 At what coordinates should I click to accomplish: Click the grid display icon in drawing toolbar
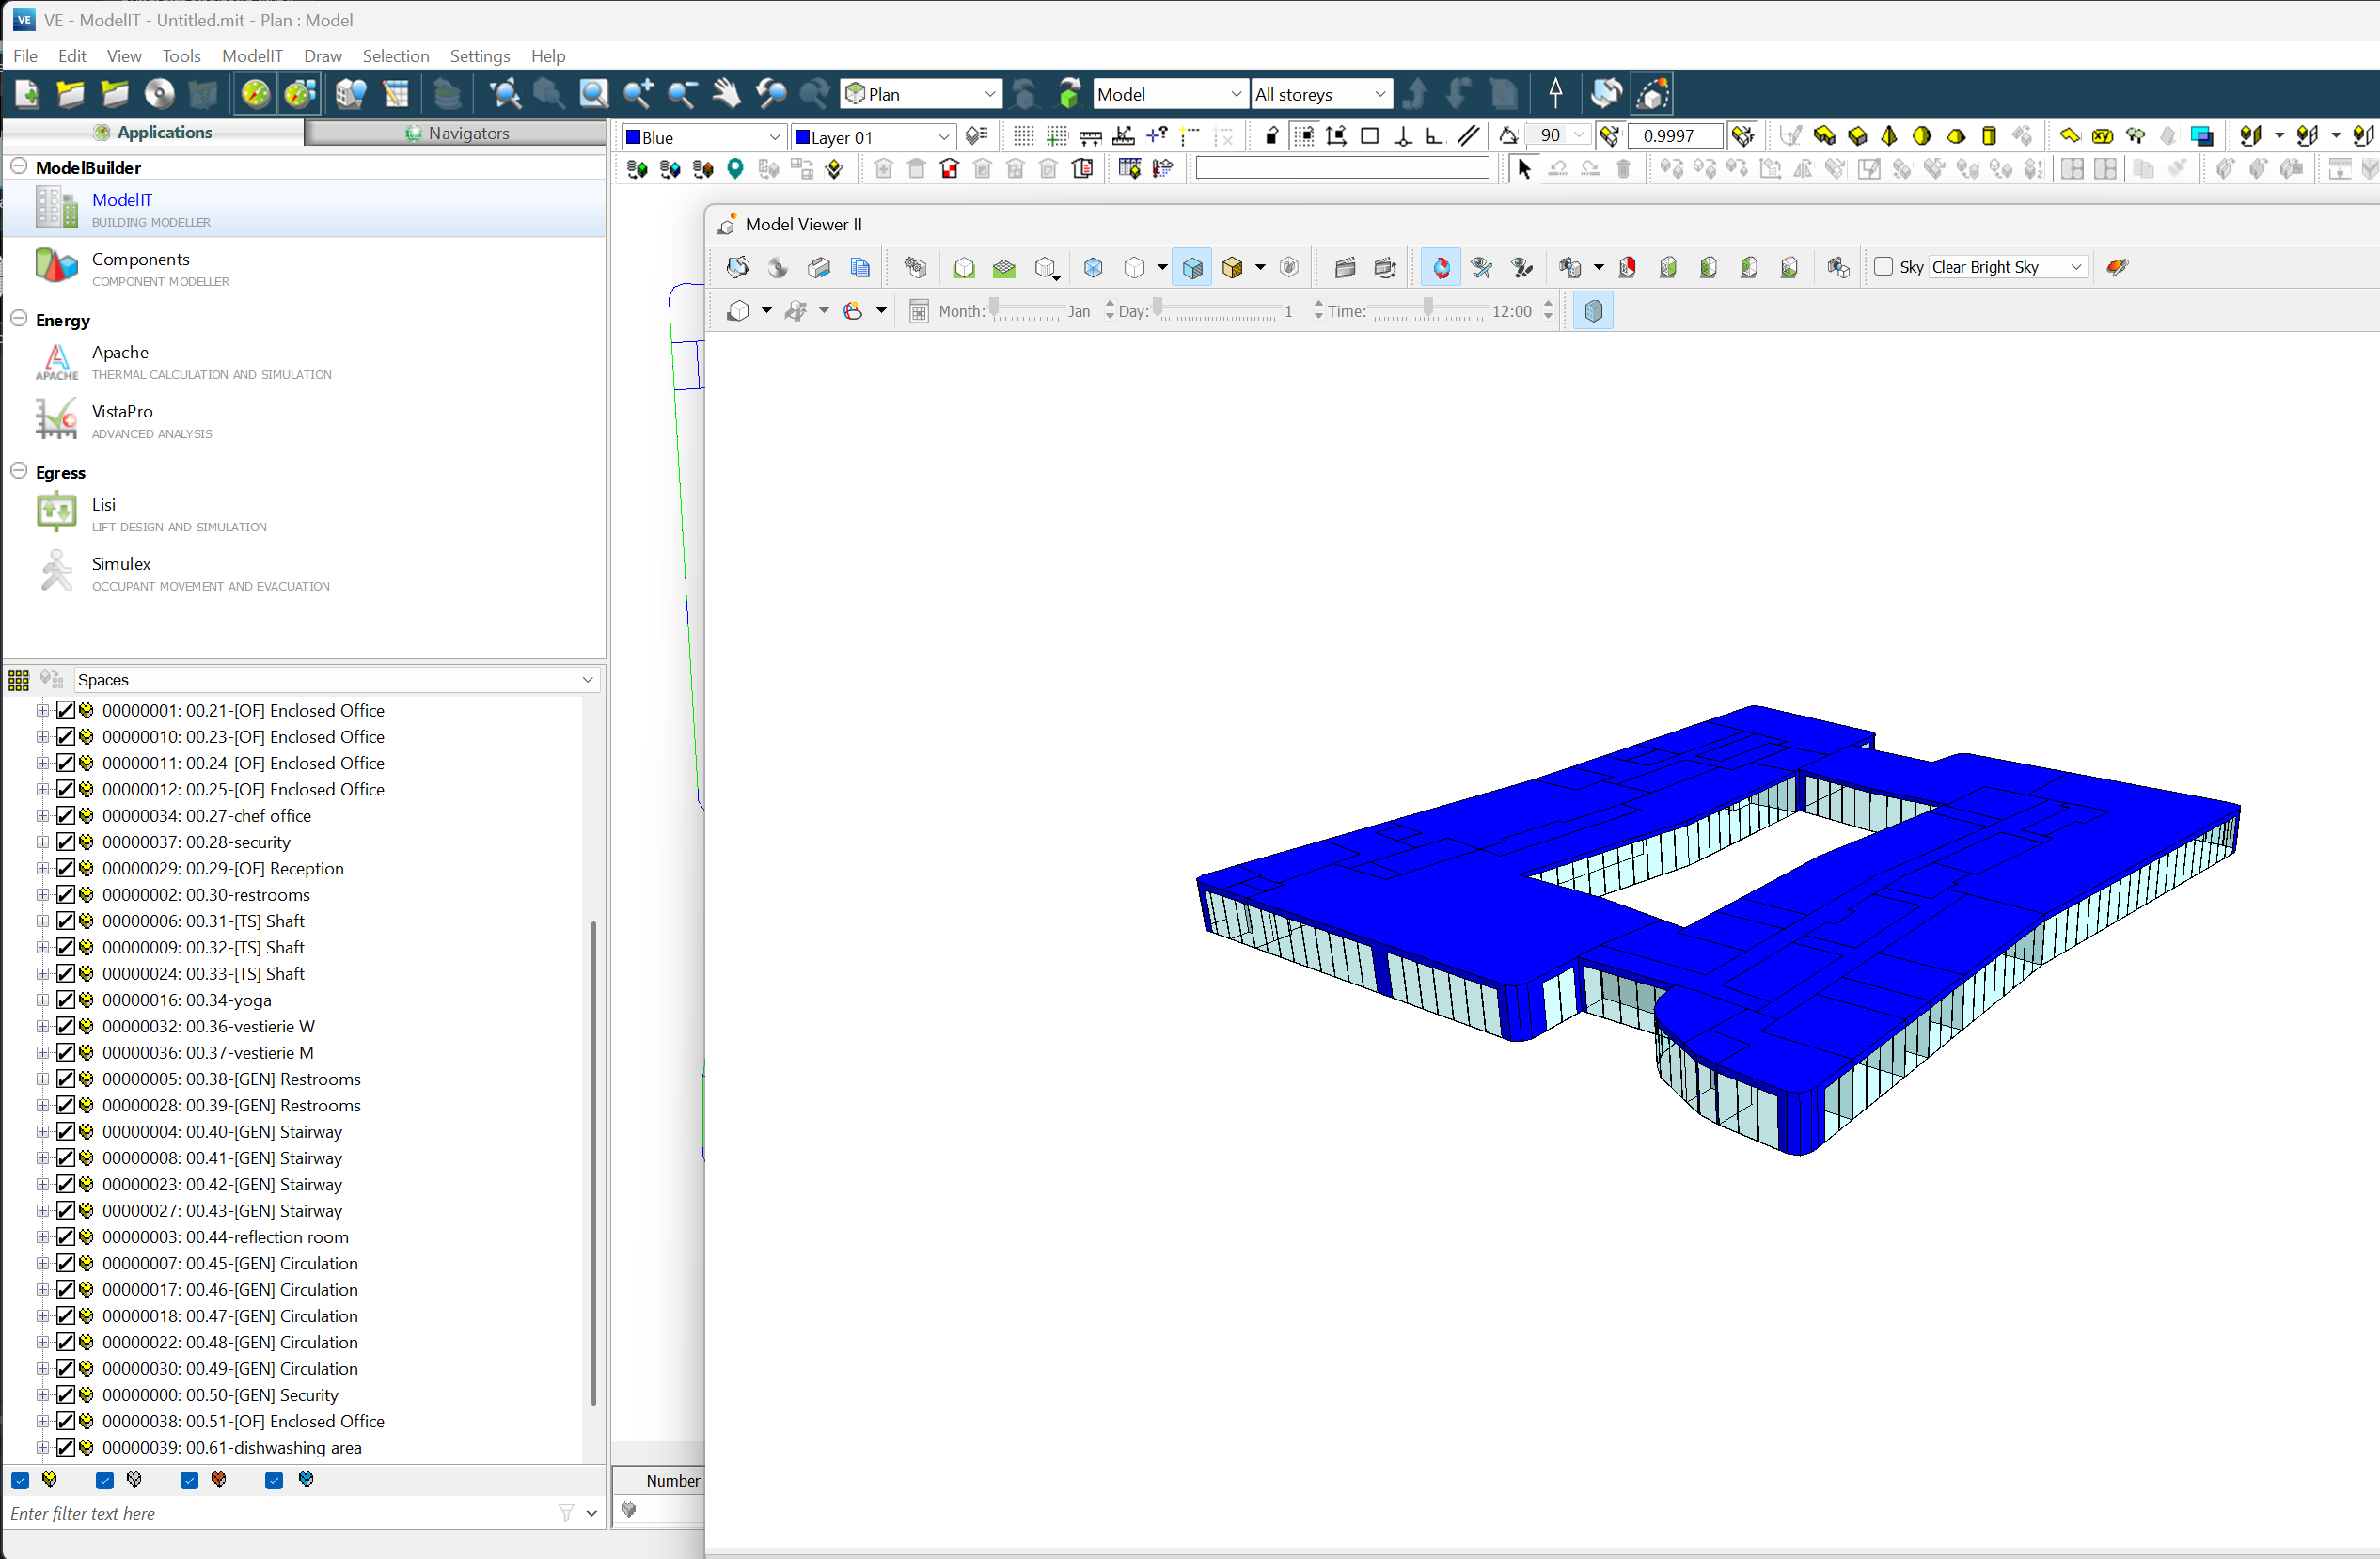coord(1023,137)
